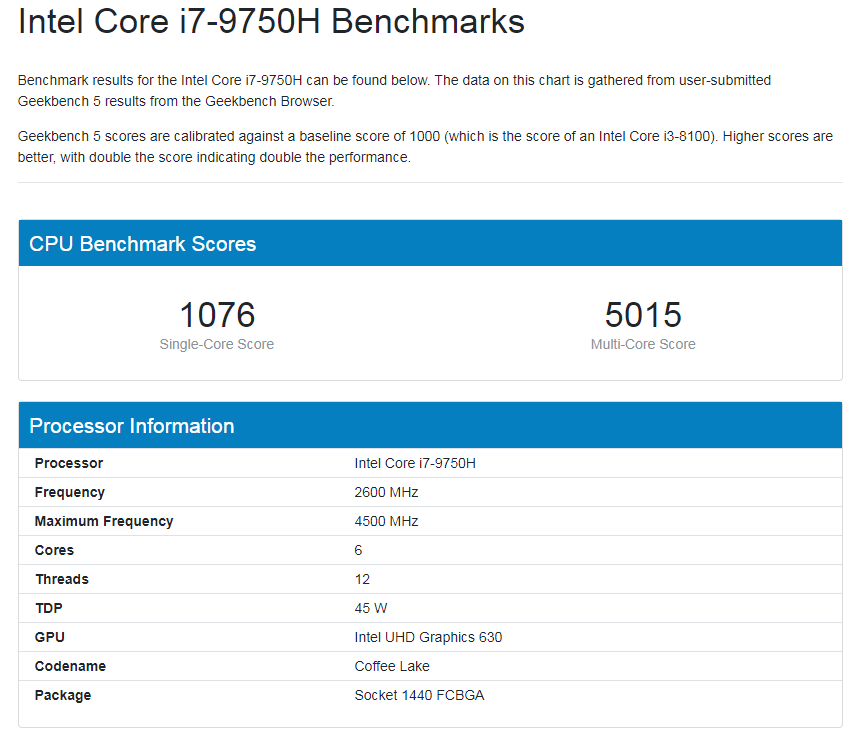Select the Intel Core i7-9750H table value

click(415, 463)
